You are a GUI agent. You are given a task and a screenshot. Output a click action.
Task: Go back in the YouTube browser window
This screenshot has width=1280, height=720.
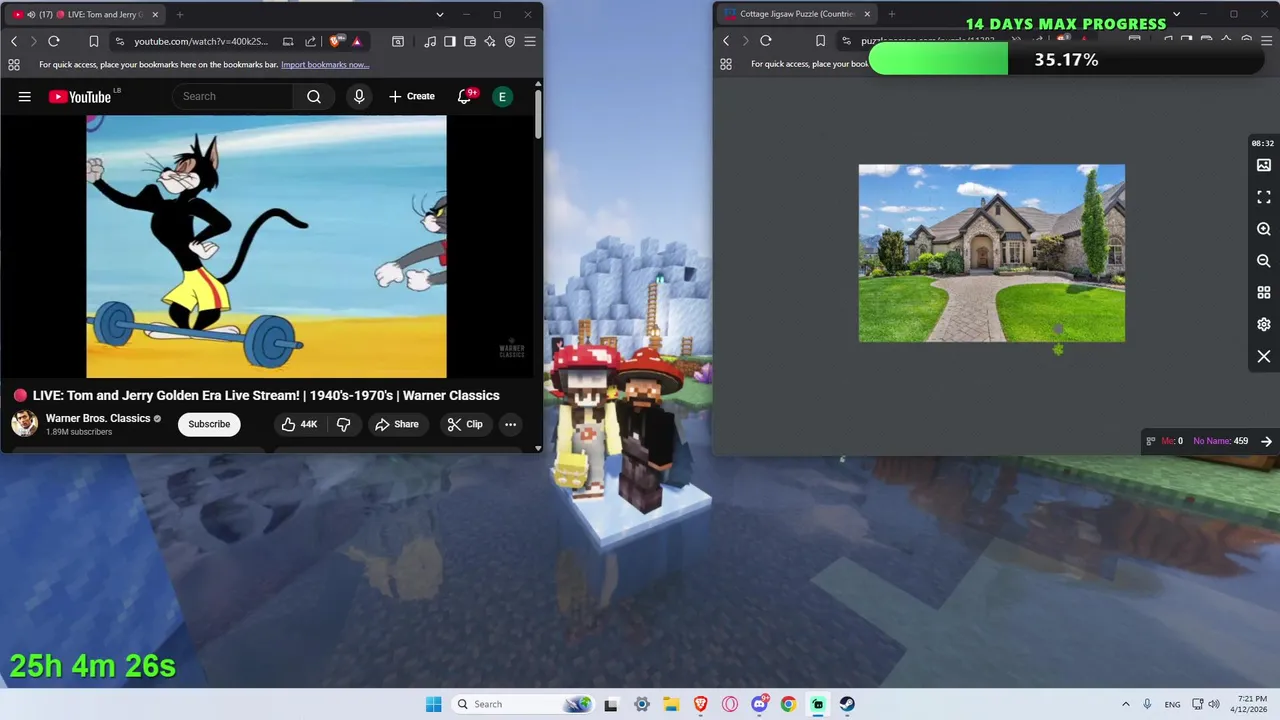14,41
